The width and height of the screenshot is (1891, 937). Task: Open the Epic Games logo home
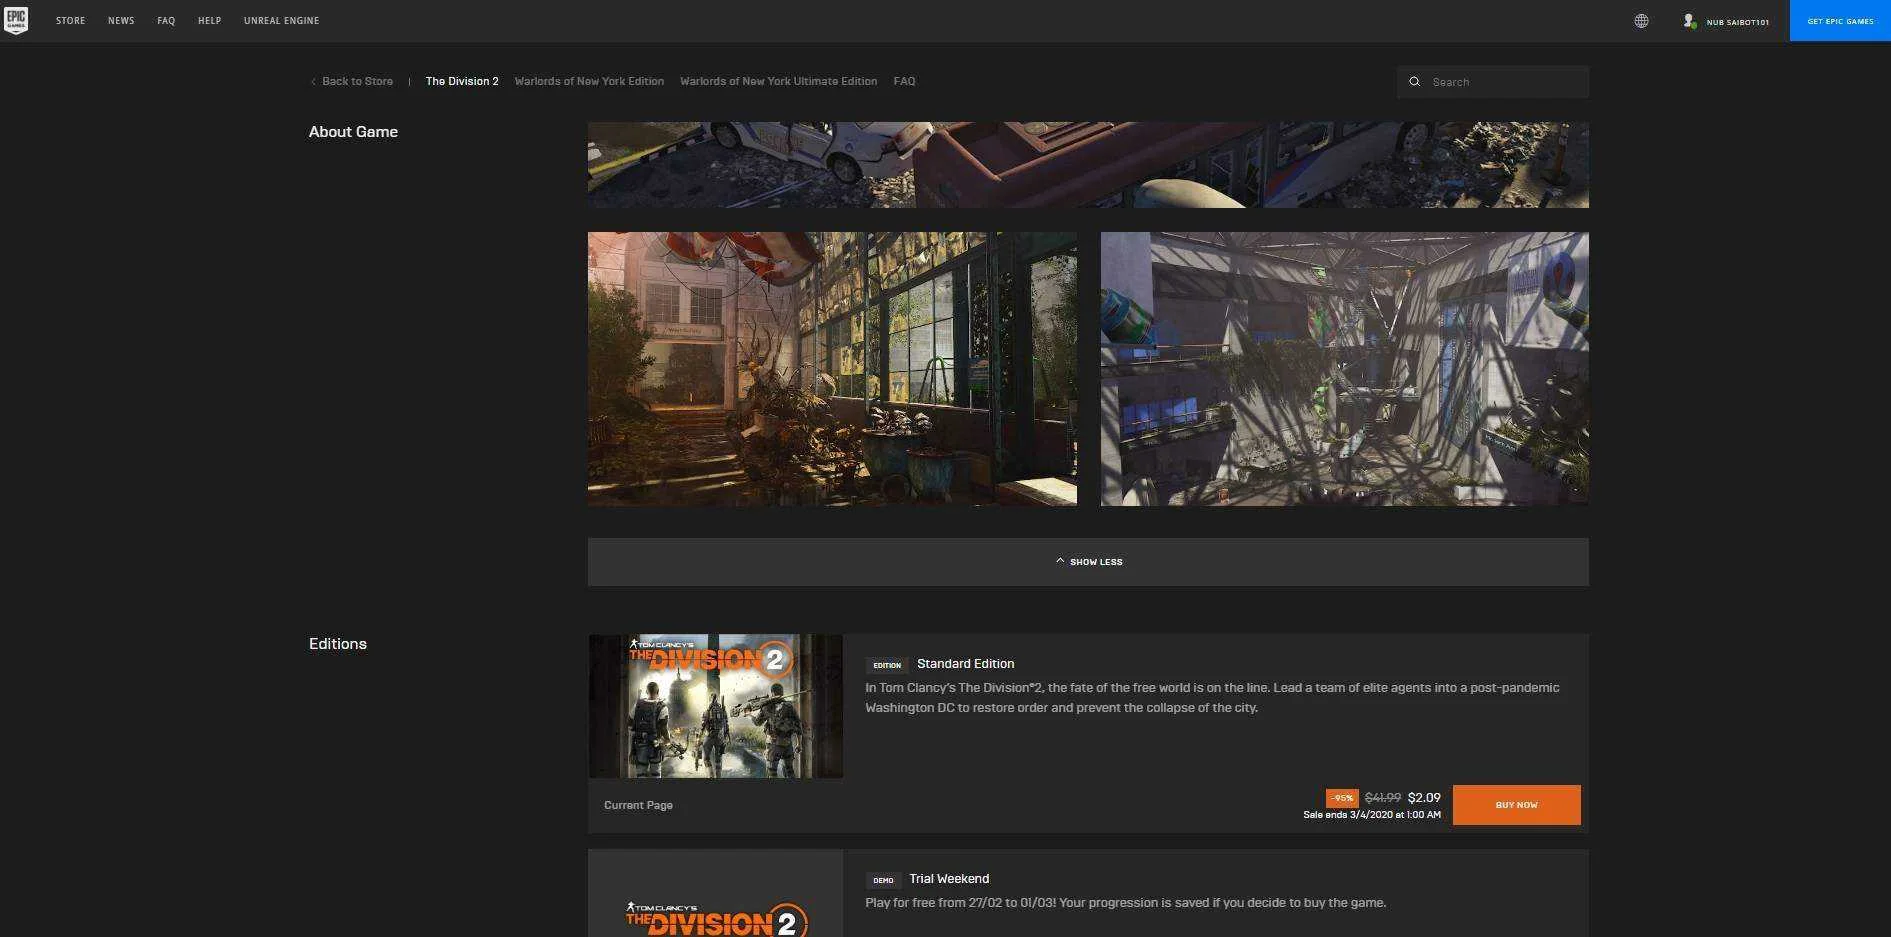point(16,20)
